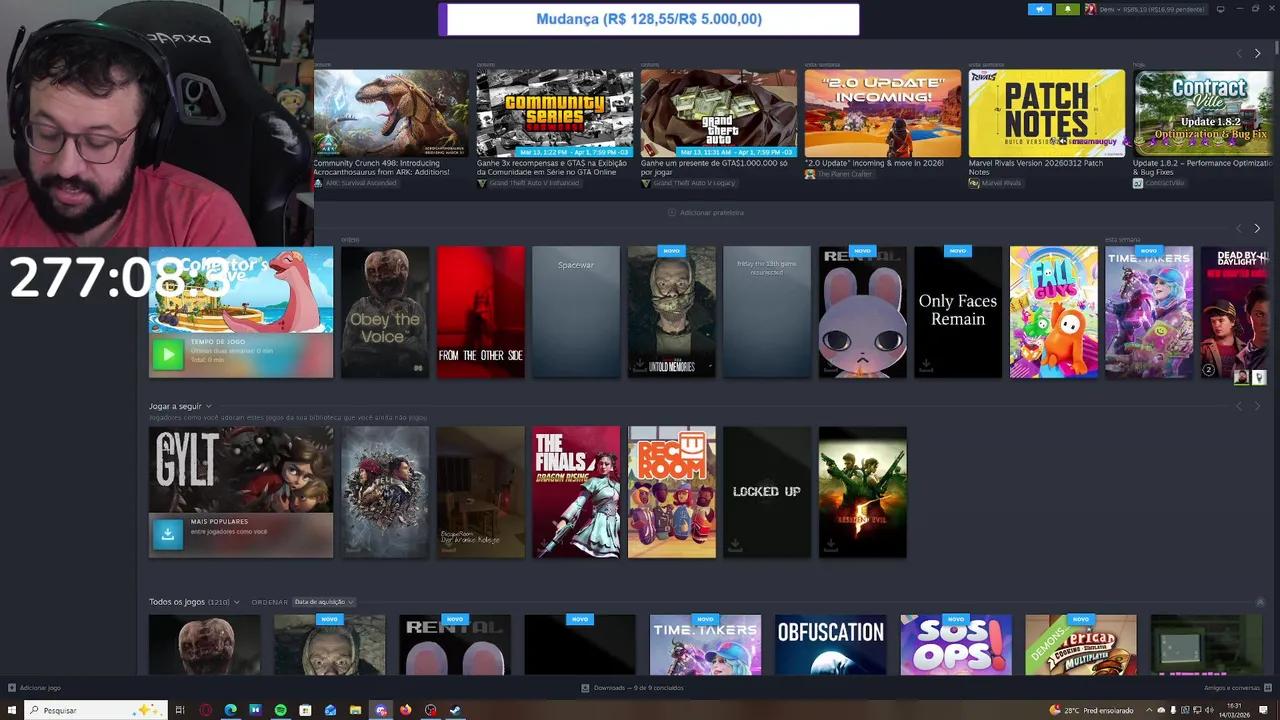The height and width of the screenshot is (720, 1280).
Task: Click the blue download button under GYLT
Action: pyautogui.click(x=168, y=534)
